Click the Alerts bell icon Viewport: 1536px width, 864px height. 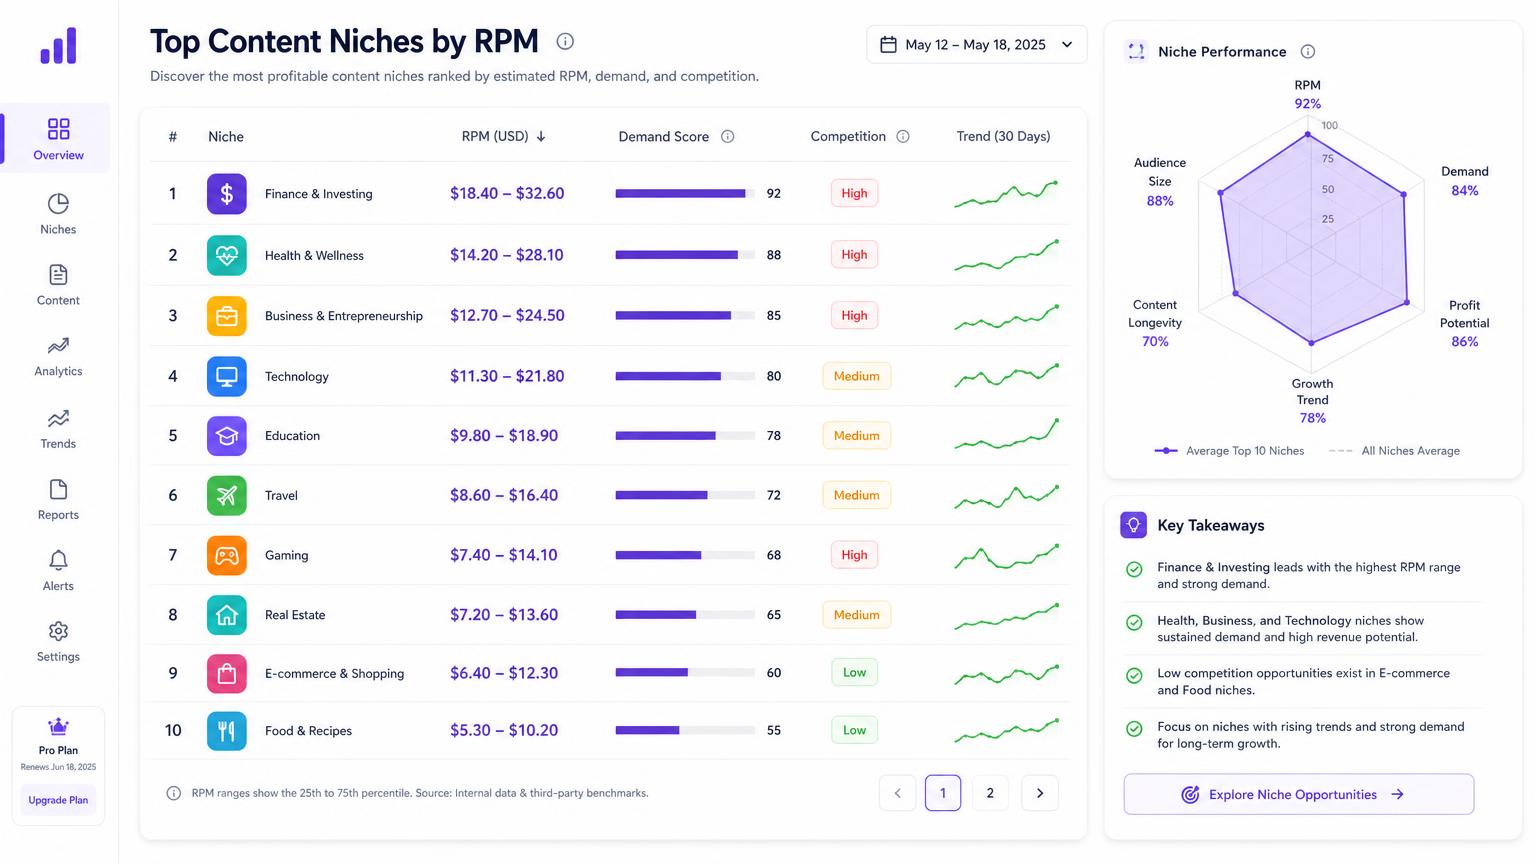pyautogui.click(x=58, y=560)
